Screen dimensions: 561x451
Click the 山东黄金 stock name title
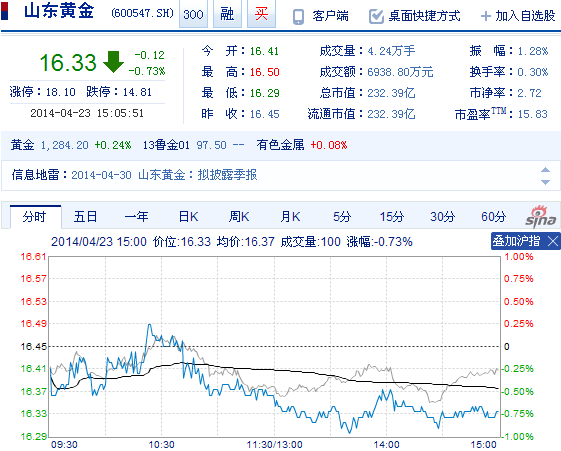pyautogui.click(x=59, y=11)
